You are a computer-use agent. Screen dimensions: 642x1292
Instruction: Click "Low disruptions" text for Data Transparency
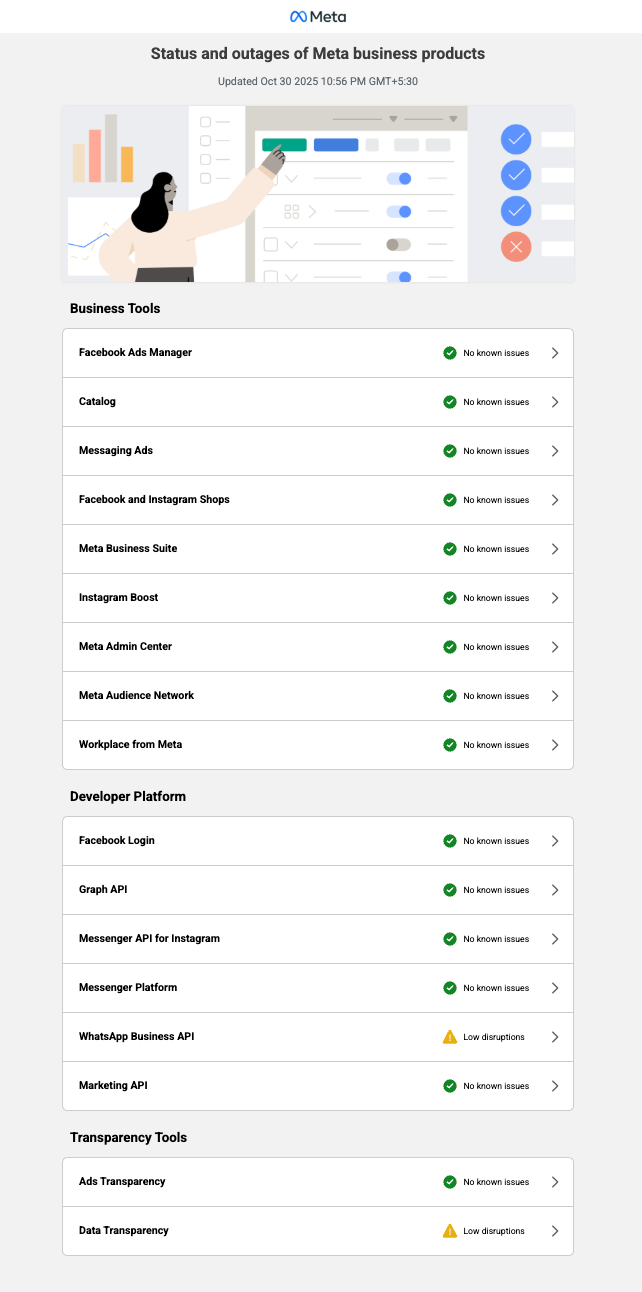[494, 1231]
